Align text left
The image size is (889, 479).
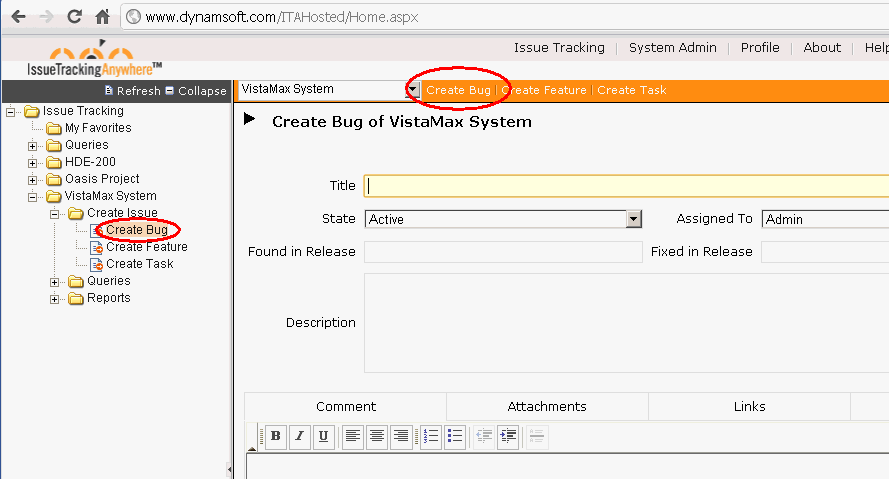353,436
